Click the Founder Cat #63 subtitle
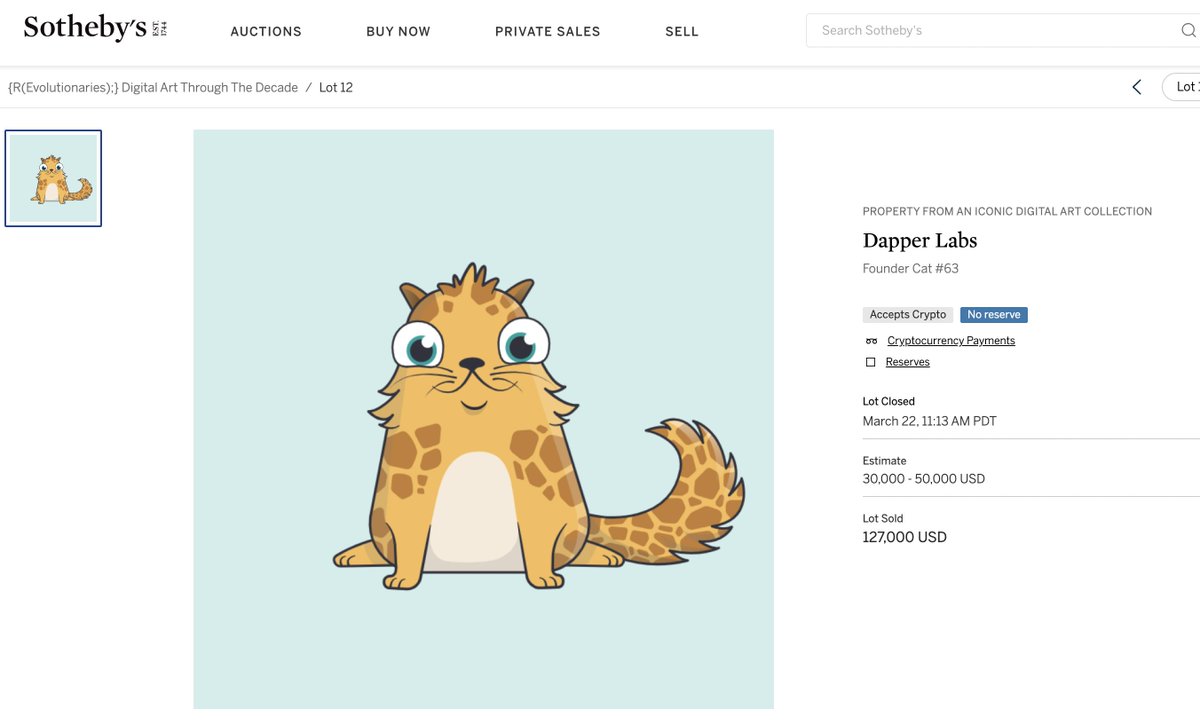Viewport: 1200px width, 725px height. [x=911, y=268]
